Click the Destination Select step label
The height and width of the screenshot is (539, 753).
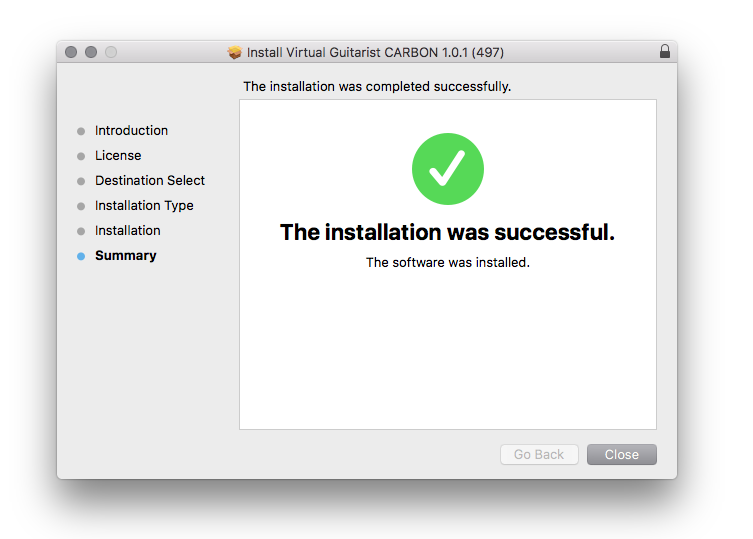150,181
